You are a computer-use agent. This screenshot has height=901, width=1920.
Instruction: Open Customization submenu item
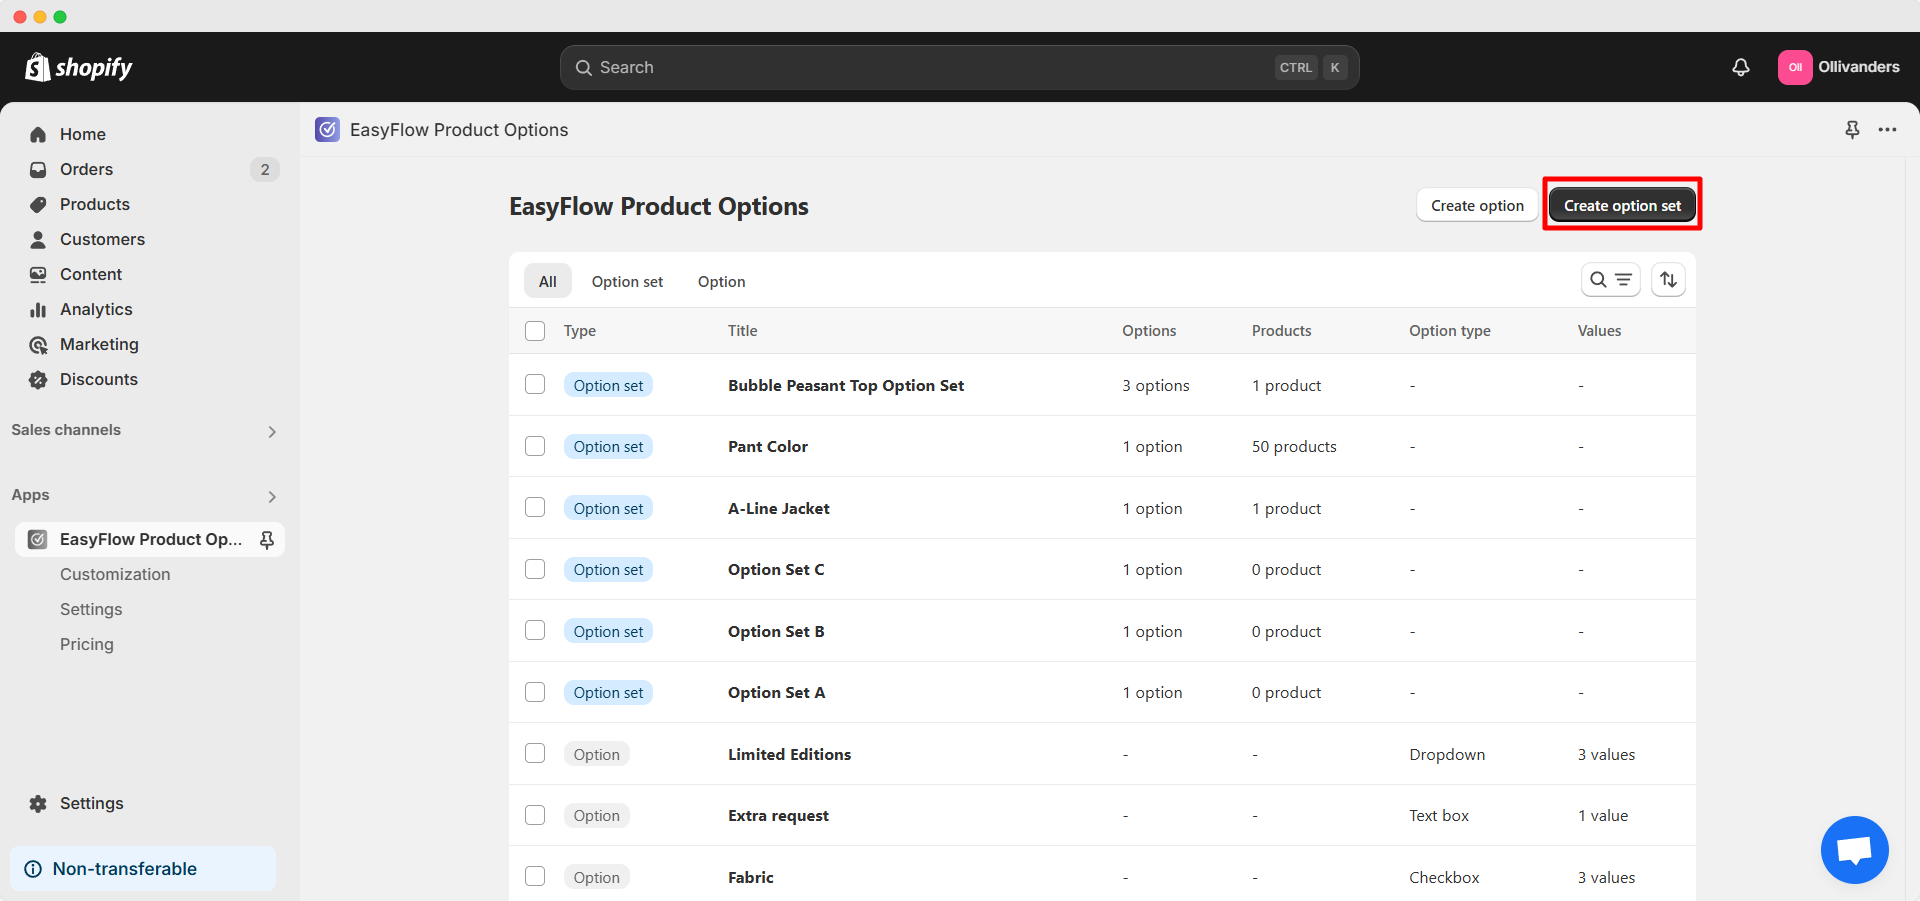pyautogui.click(x=115, y=574)
